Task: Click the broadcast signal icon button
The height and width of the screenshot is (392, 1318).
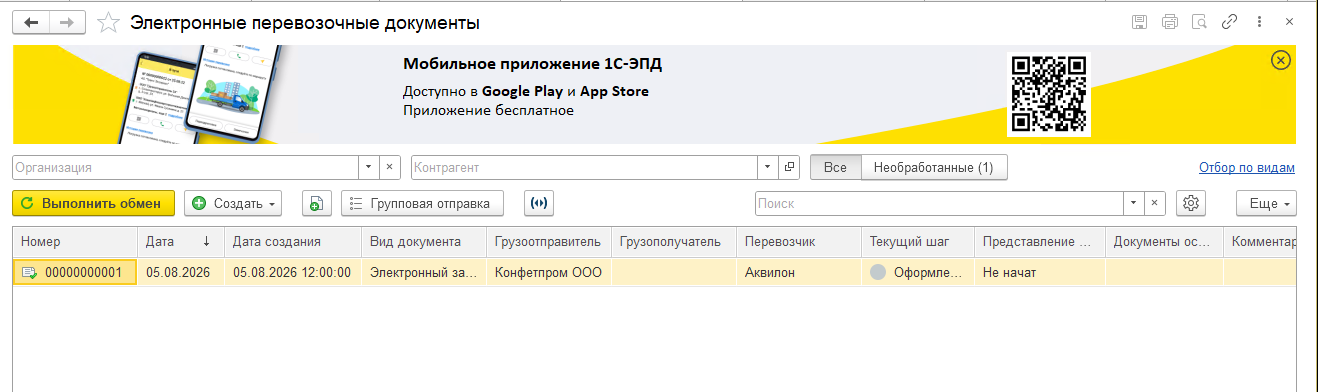Action: tap(539, 203)
